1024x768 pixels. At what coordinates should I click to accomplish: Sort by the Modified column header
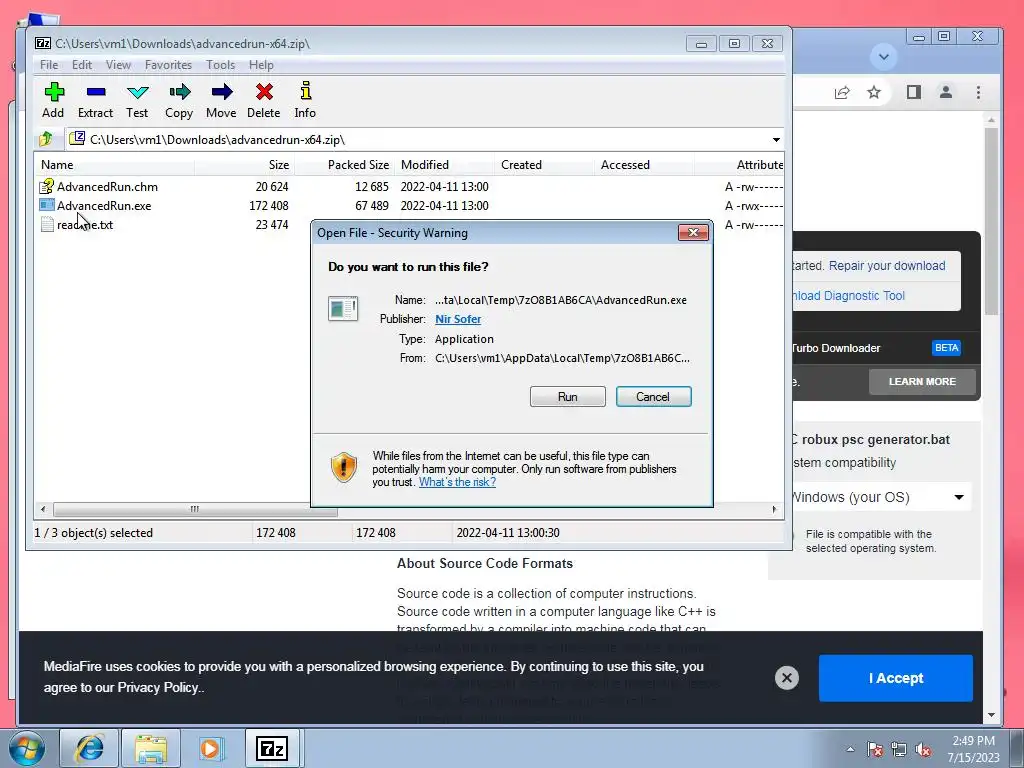[x=445, y=165]
